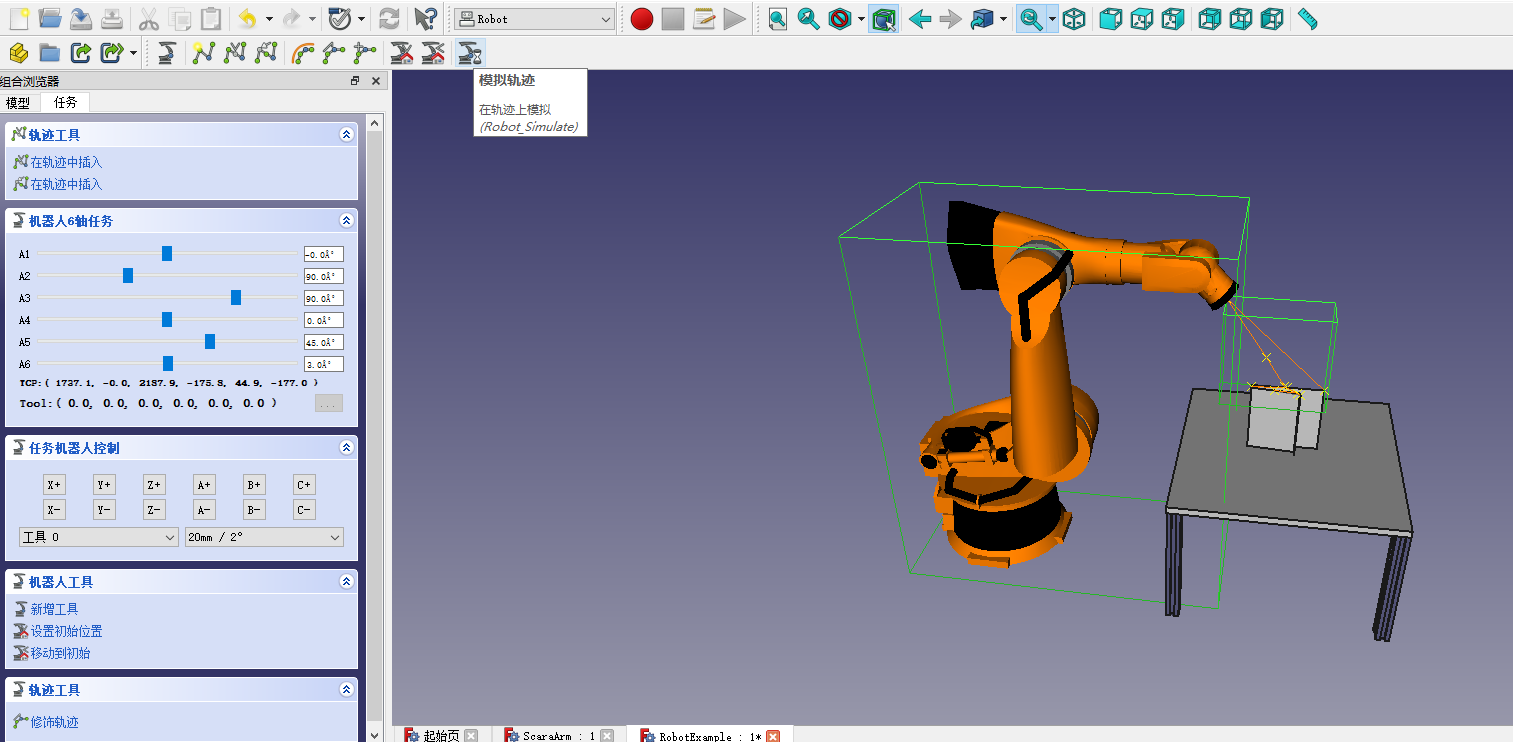Click the A5 axis slider handle
The image size is (1513, 742).
pyautogui.click(x=210, y=342)
